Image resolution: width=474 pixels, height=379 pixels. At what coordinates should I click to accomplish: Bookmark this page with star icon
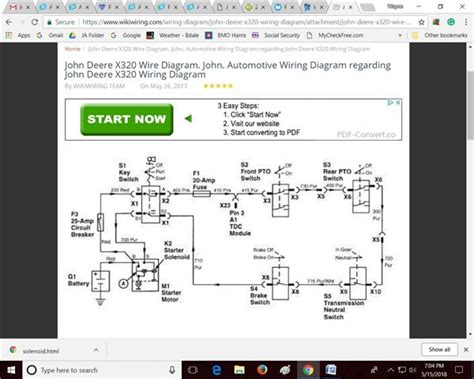421,22
